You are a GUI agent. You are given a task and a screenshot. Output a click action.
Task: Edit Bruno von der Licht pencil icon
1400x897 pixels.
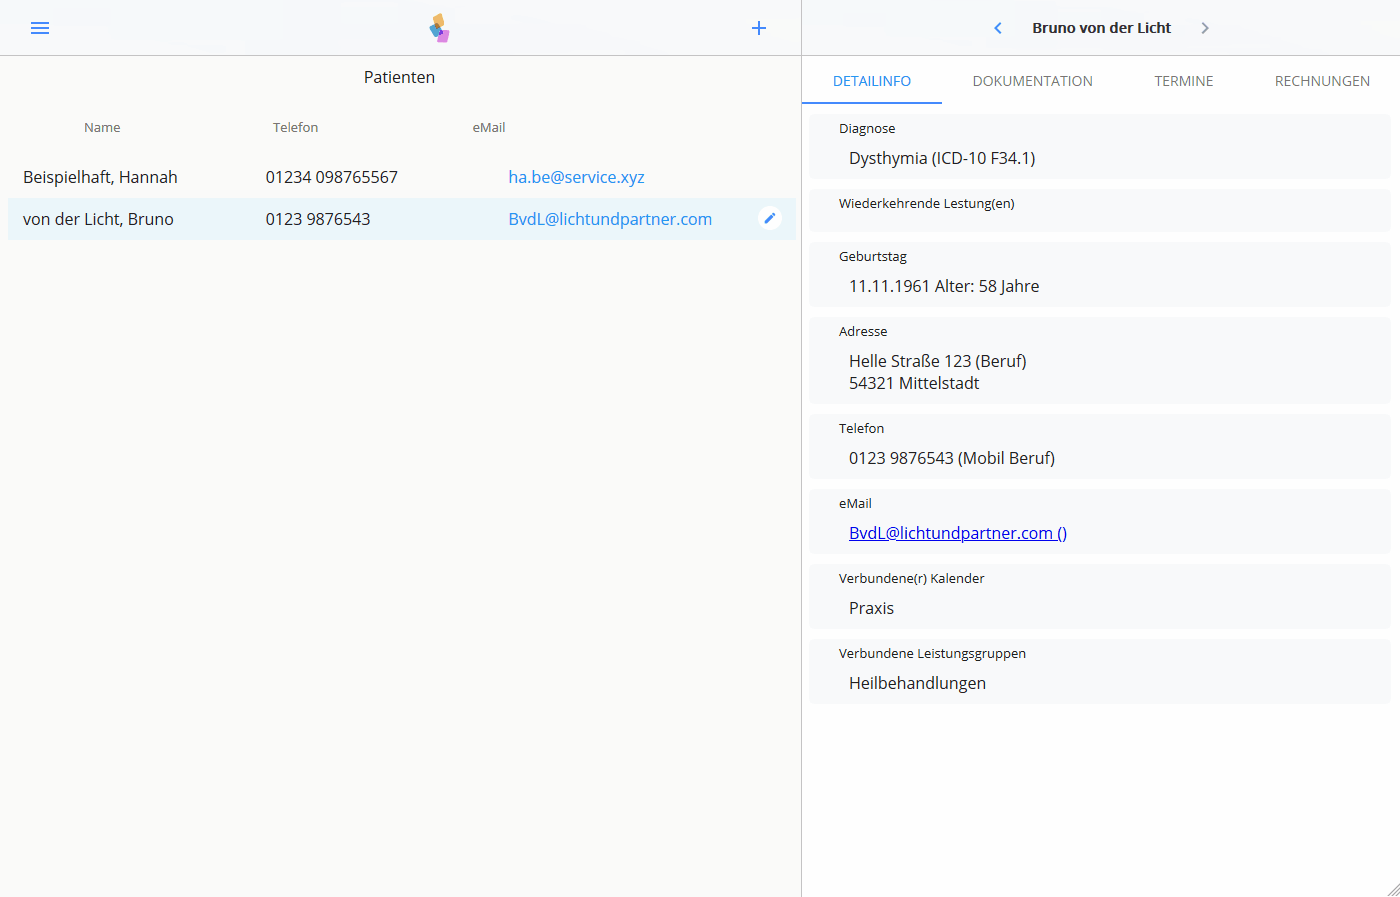click(x=770, y=218)
